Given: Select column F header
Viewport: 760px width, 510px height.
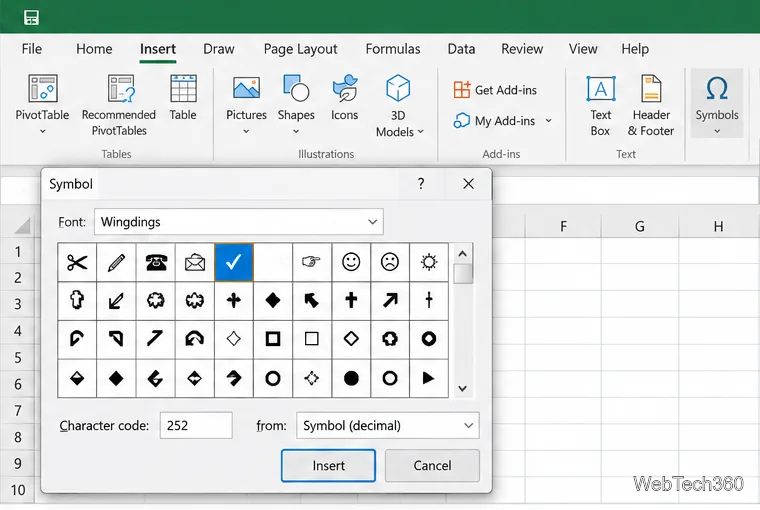Looking at the screenshot, I should point(563,226).
